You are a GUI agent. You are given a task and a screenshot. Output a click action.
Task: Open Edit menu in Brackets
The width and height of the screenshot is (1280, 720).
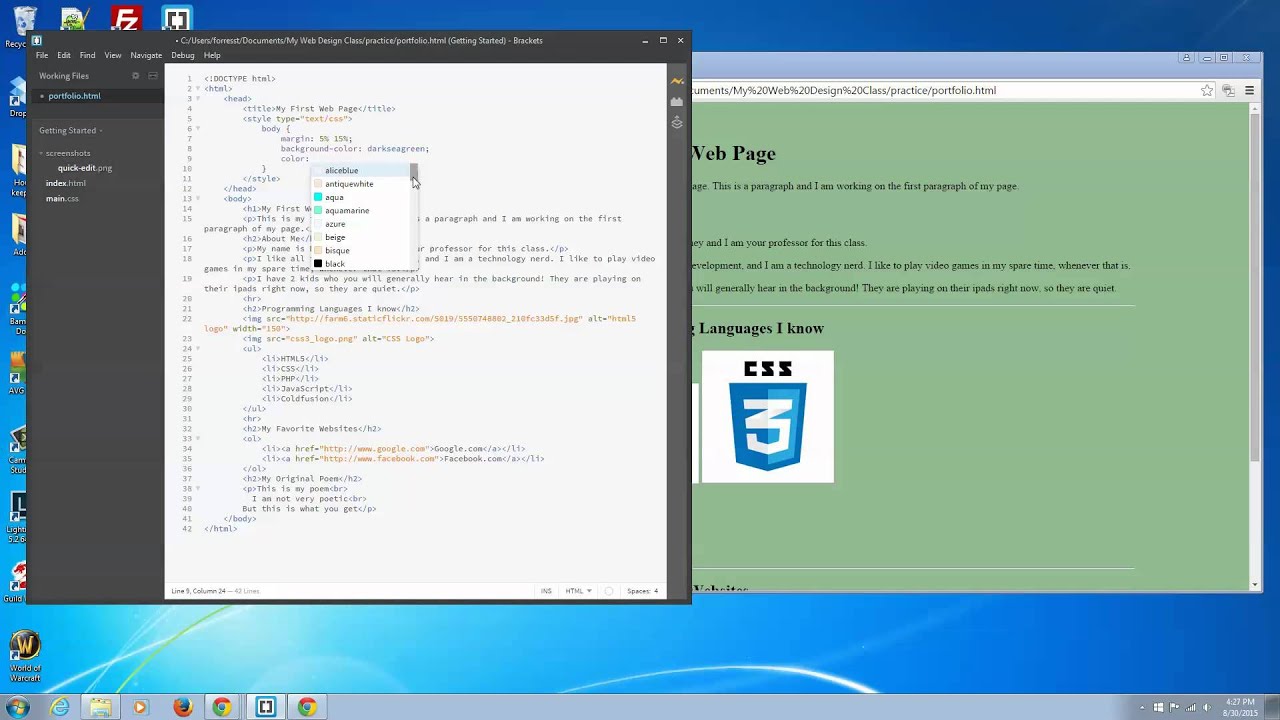coord(64,55)
